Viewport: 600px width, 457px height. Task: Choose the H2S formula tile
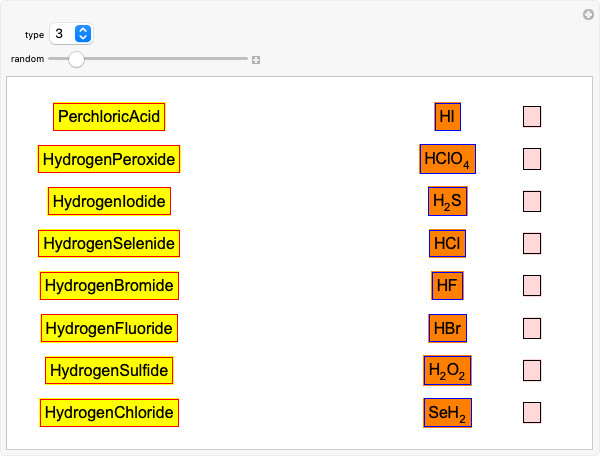tap(447, 201)
